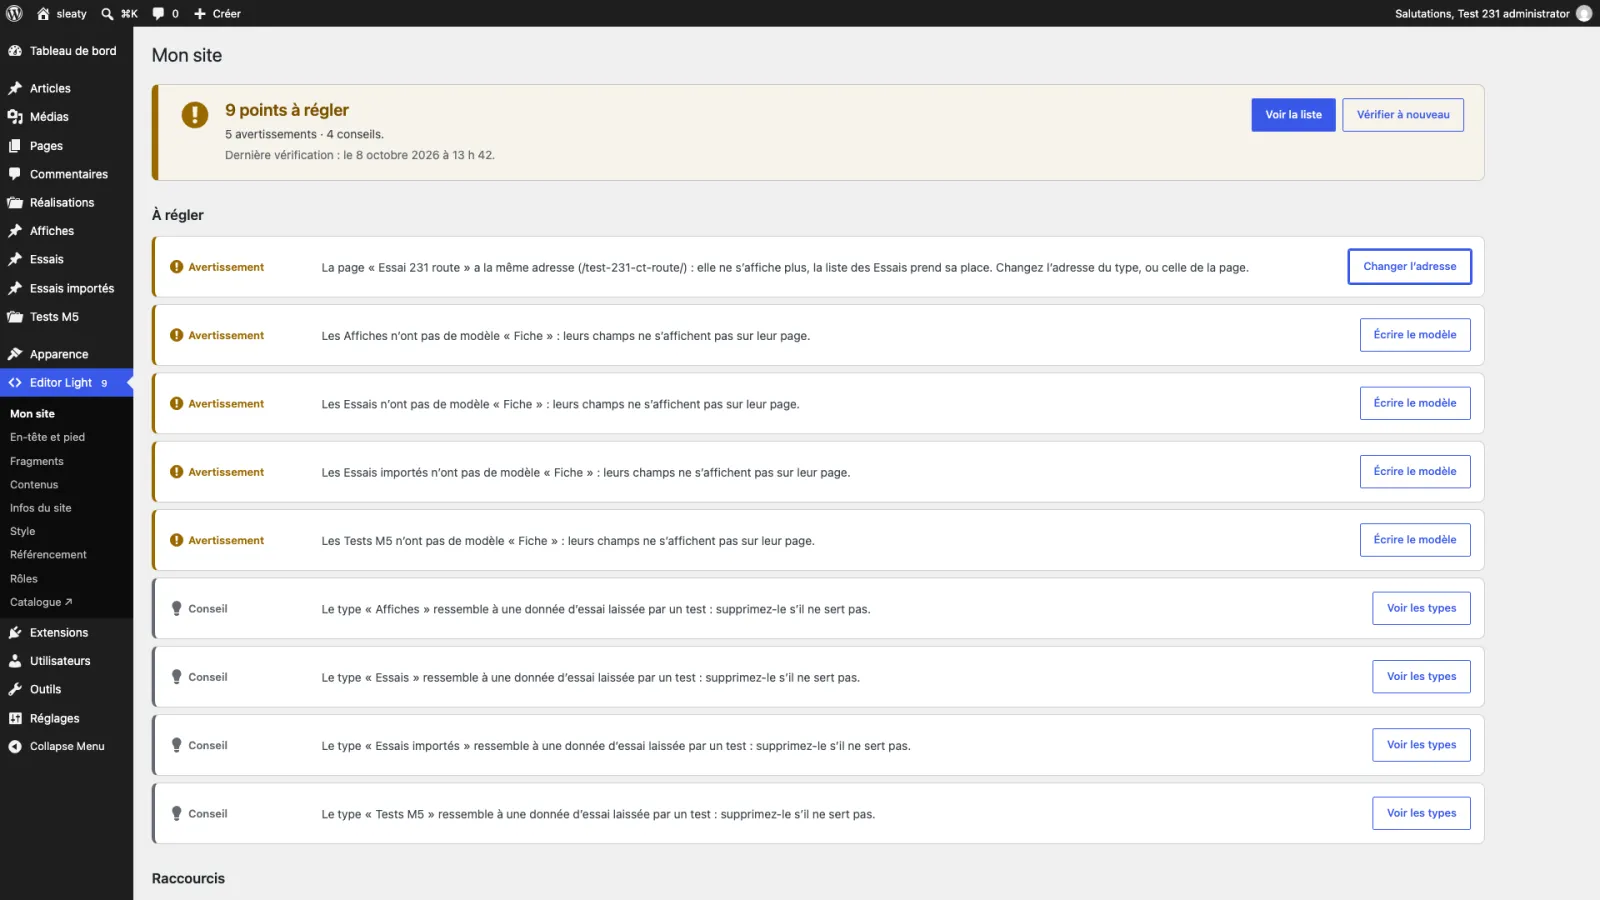Go to Médias
This screenshot has width=1600, height=900.
coord(66,117)
